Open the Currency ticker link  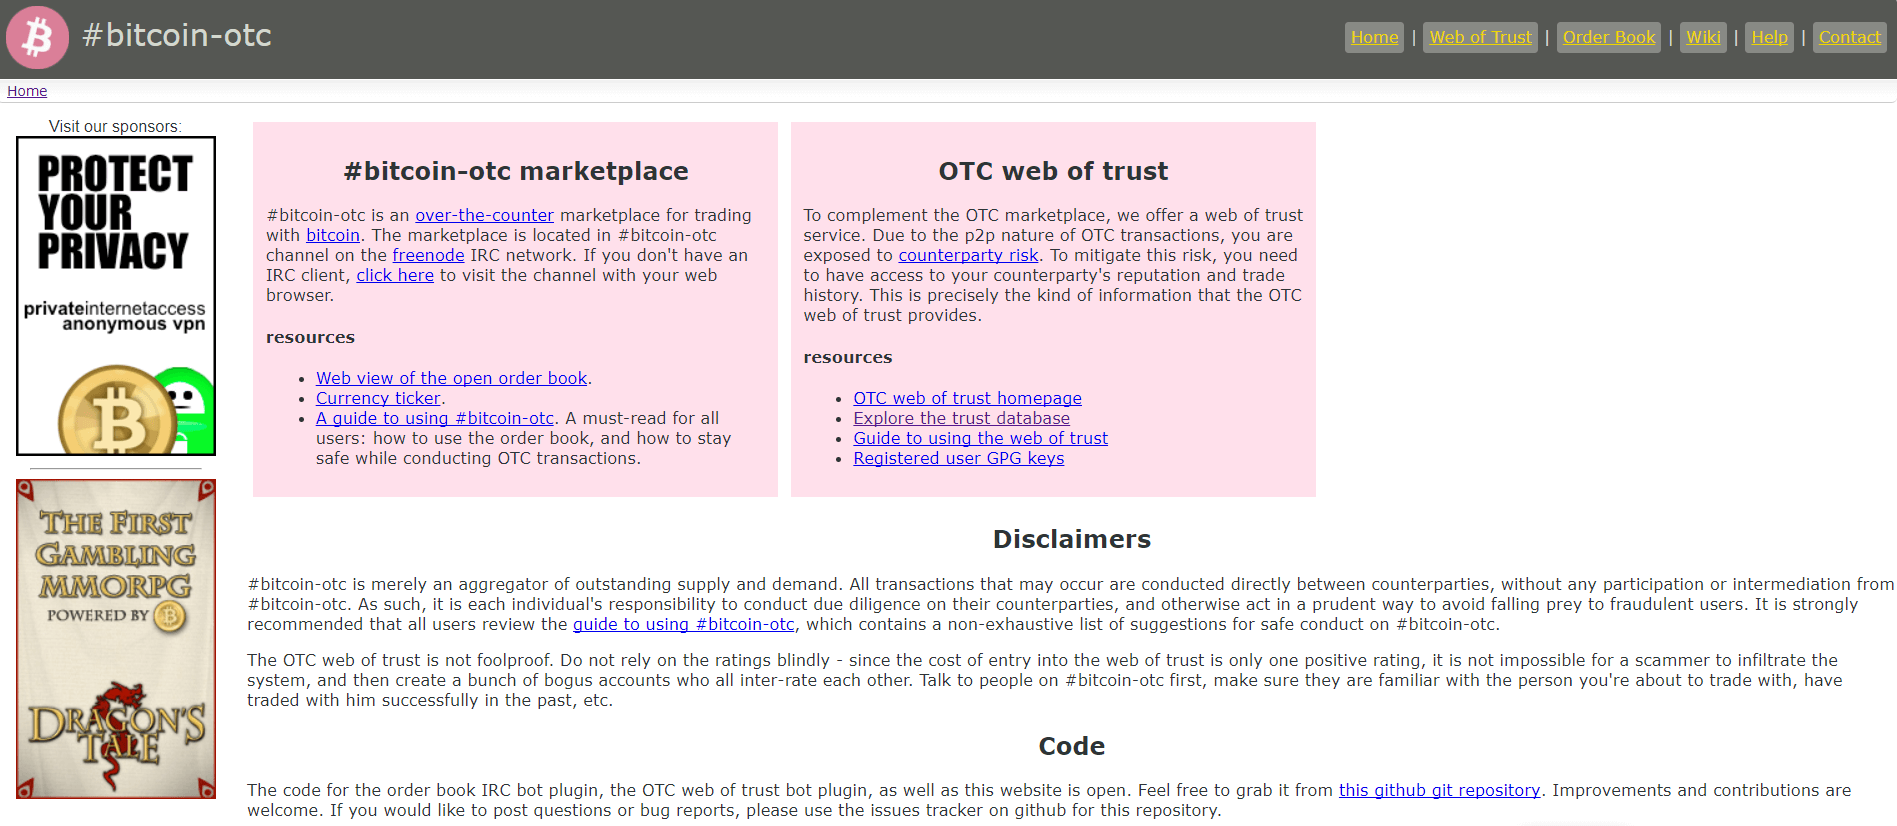coord(378,398)
